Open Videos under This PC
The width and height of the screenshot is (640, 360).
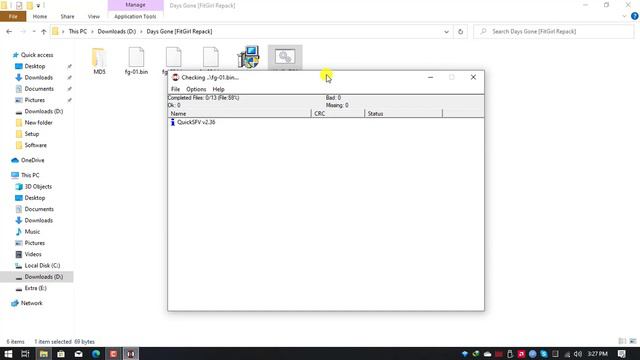click(33, 254)
